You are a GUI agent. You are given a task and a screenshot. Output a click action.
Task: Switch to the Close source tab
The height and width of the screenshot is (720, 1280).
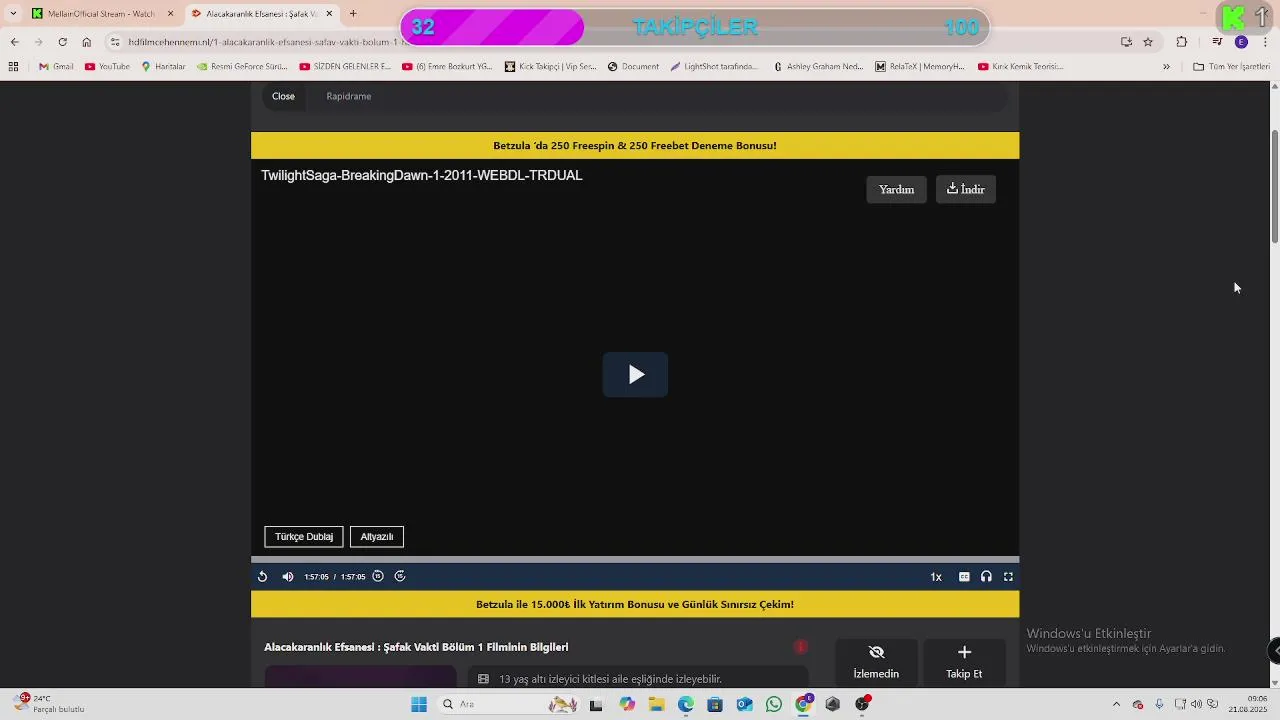[283, 96]
